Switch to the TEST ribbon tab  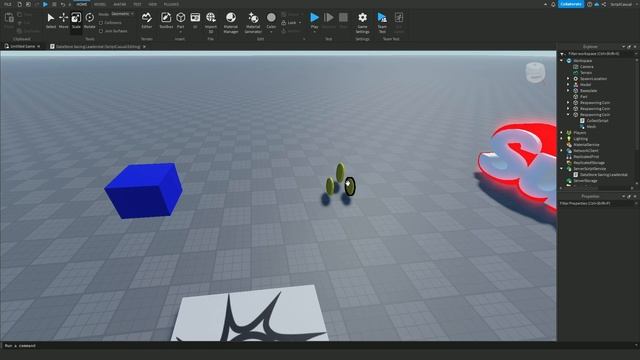click(x=137, y=4)
